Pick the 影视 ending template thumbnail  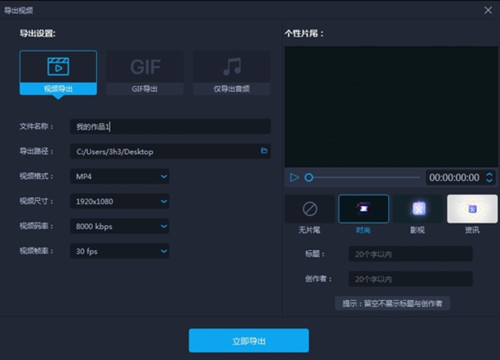(418, 209)
